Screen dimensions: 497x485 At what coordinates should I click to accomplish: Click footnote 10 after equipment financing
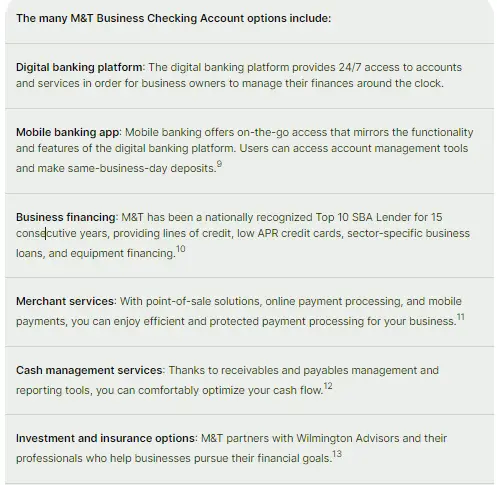[180, 249]
